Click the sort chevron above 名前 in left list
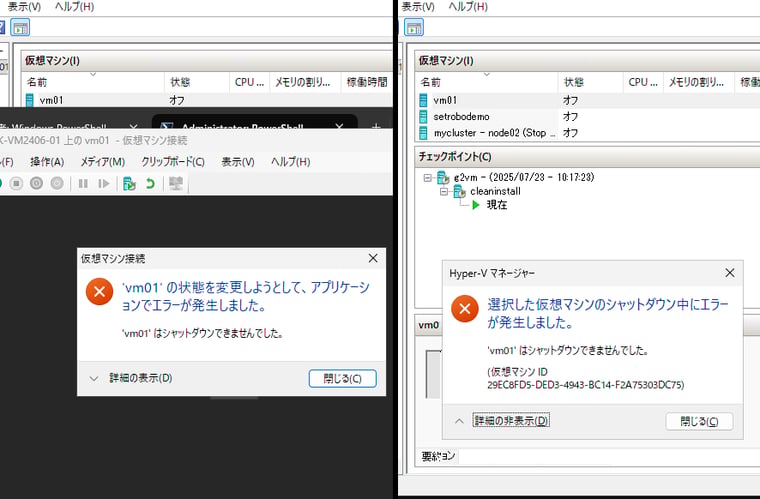Image resolution: width=760 pixels, height=499 pixels. pyautogui.click(x=93, y=75)
